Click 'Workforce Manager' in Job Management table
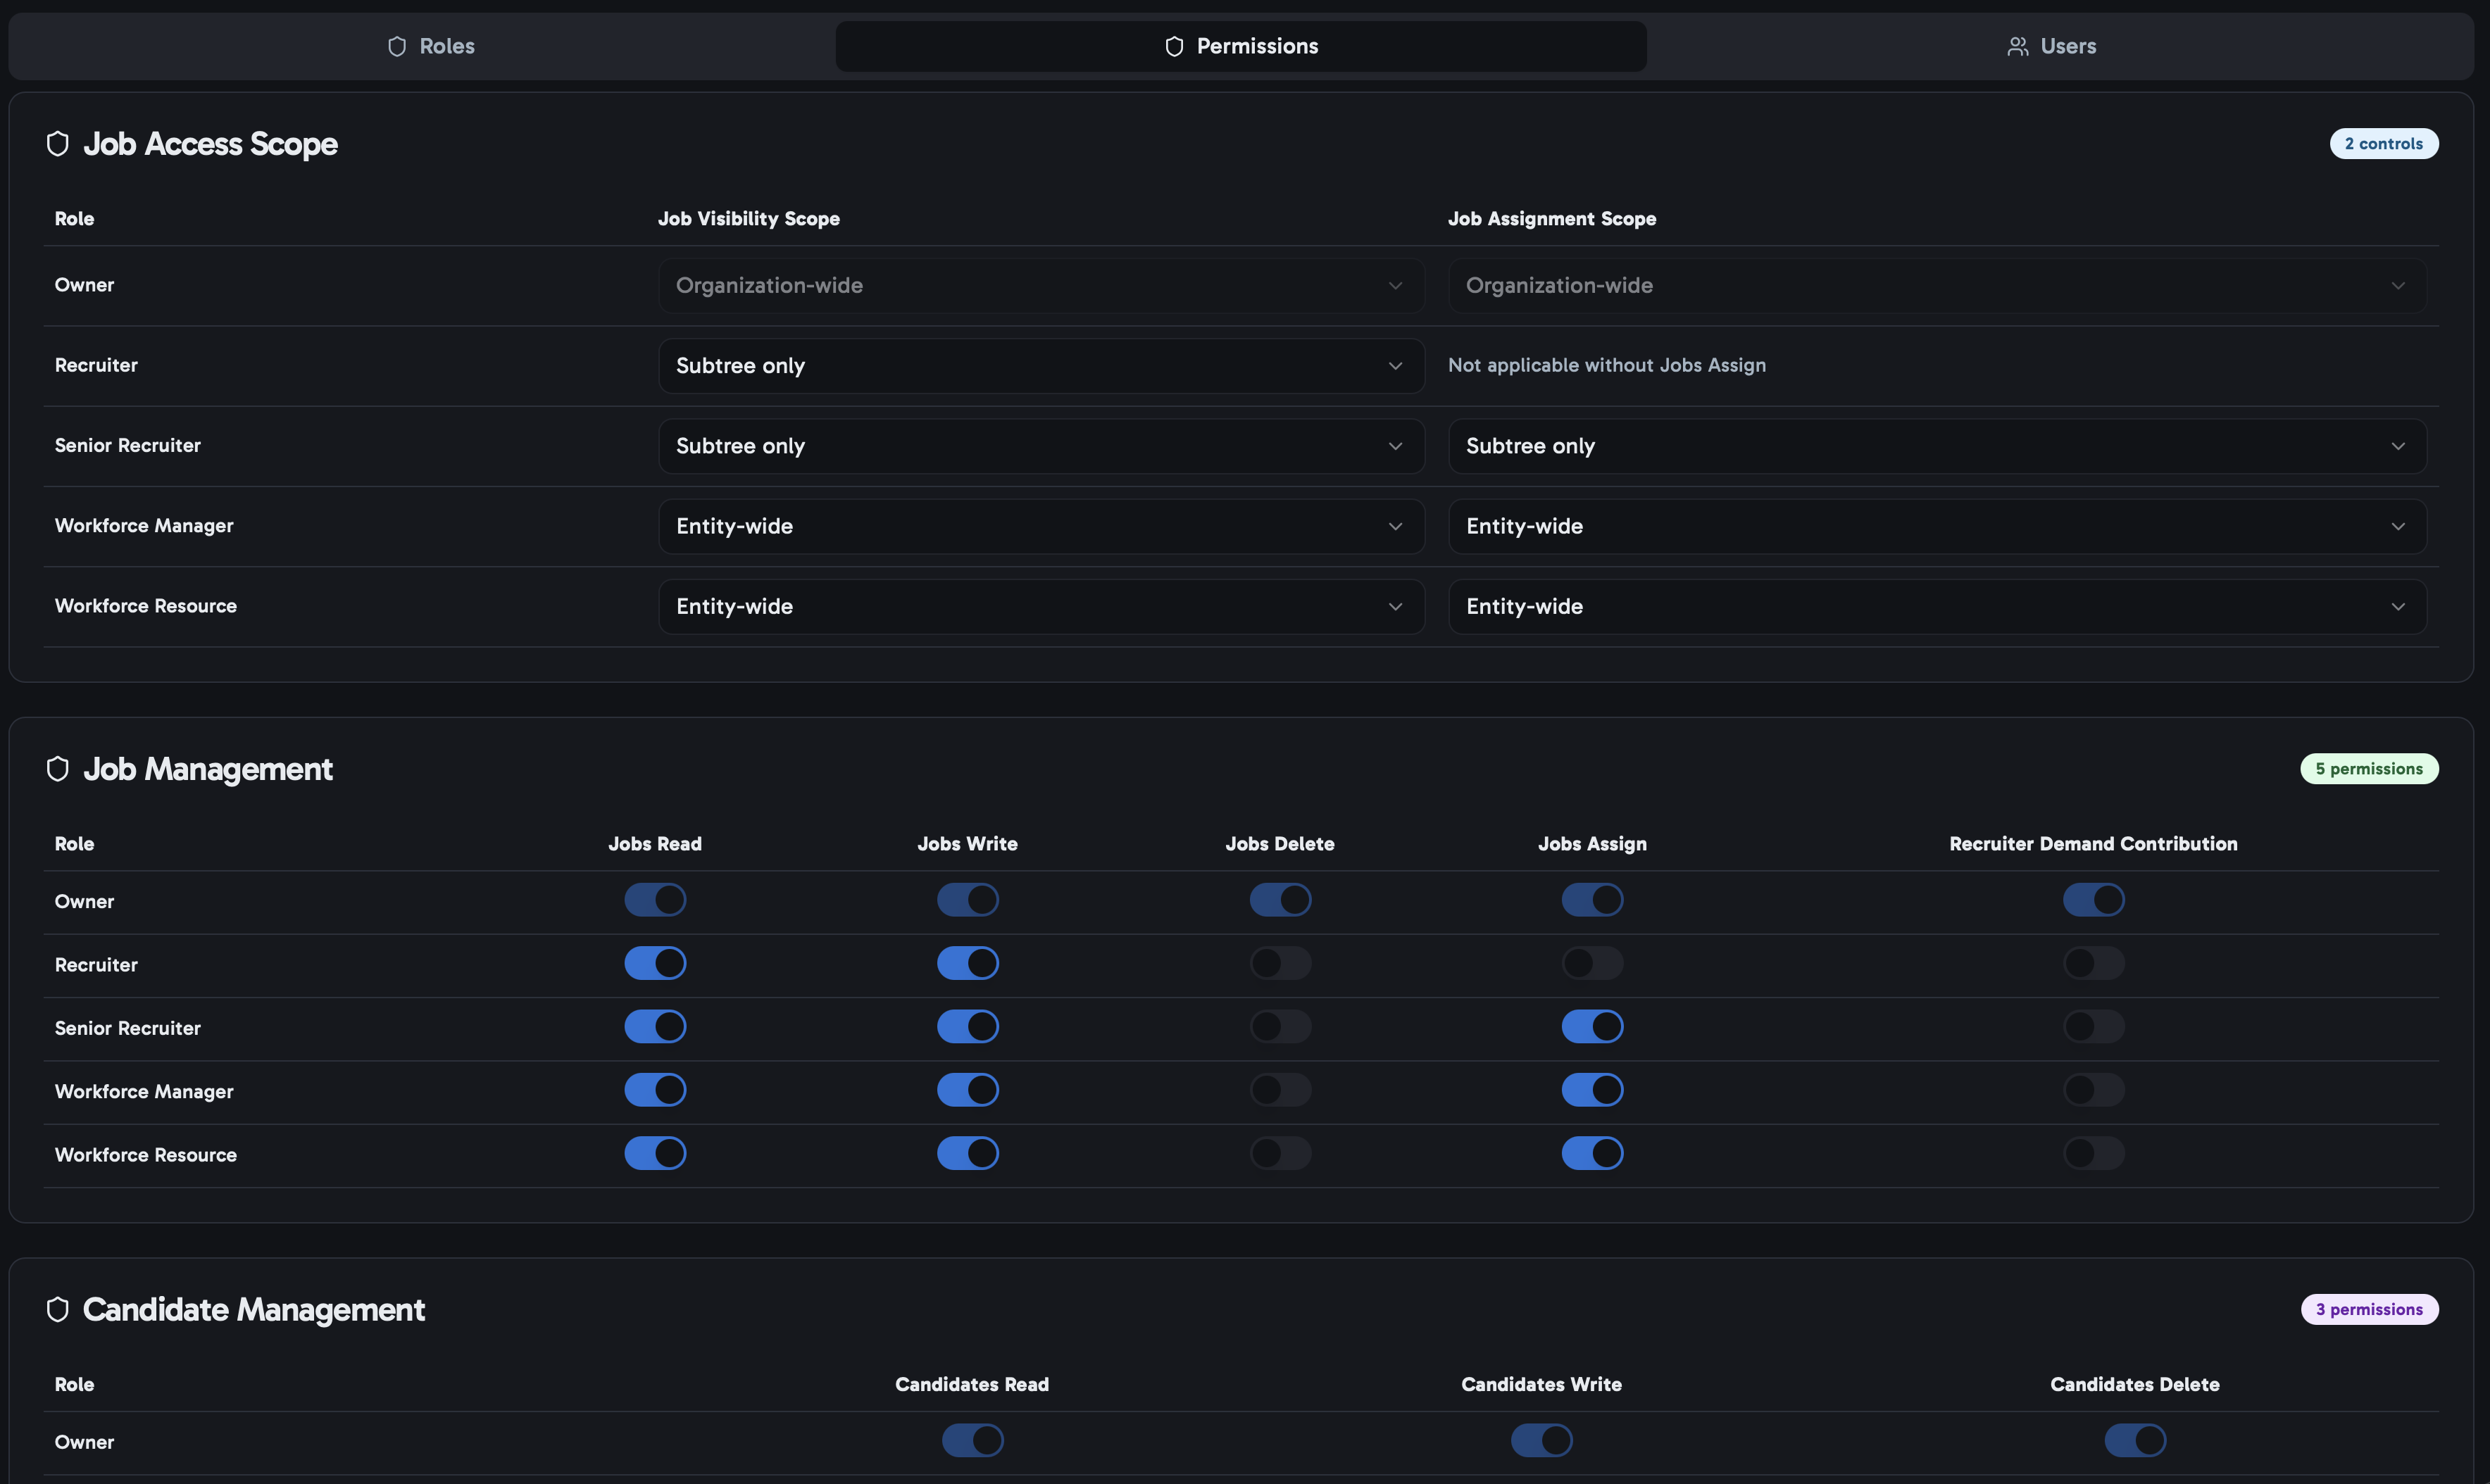 (144, 1092)
